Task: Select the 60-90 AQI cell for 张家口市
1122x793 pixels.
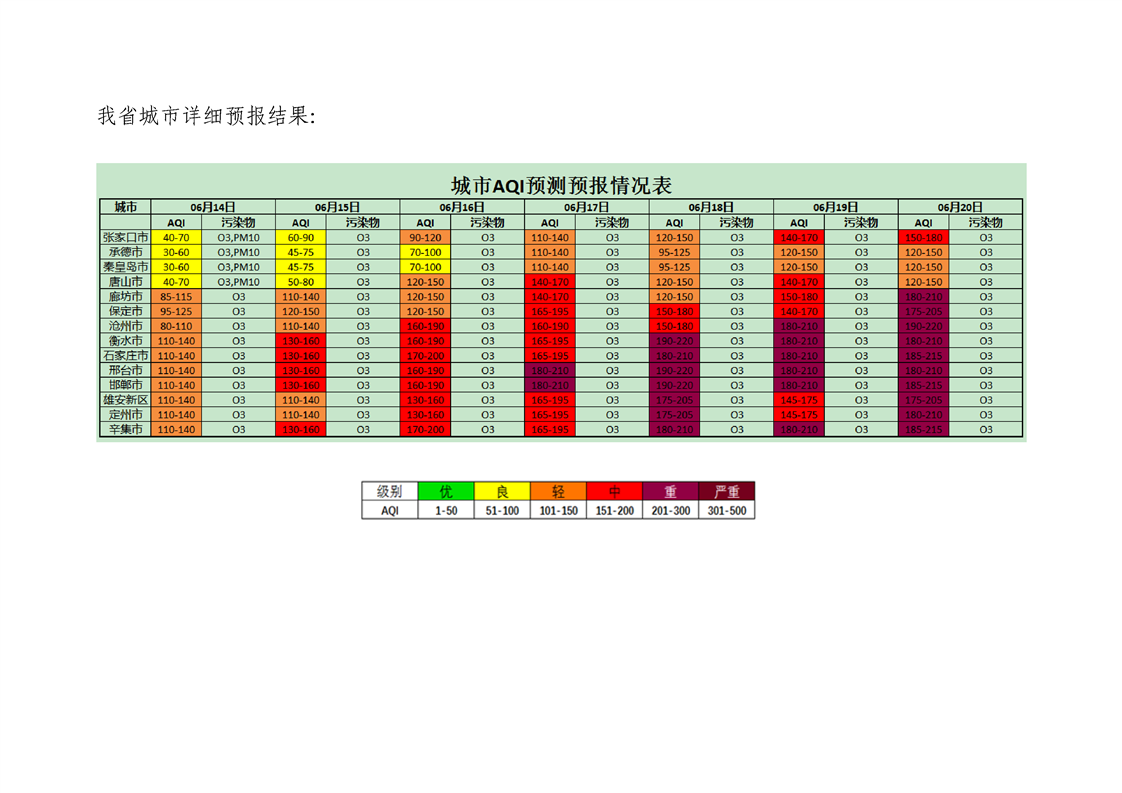Action: (301, 238)
